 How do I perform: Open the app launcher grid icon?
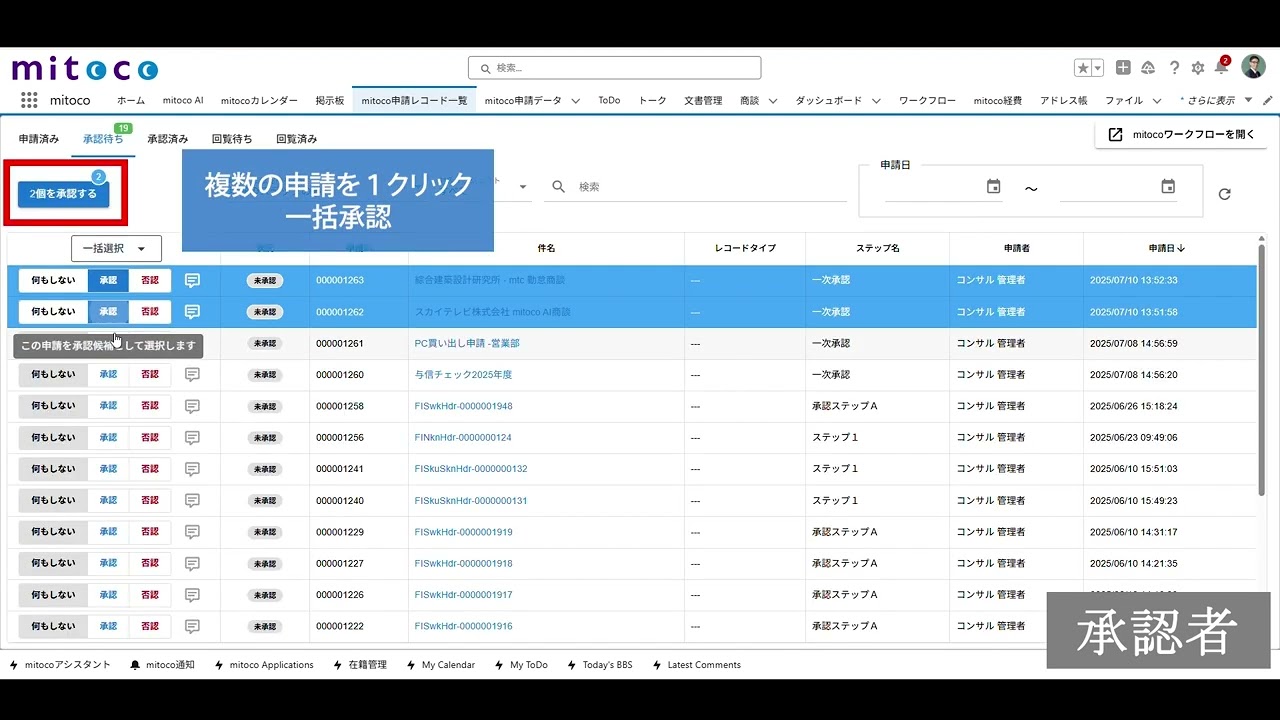pyautogui.click(x=29, y=100)
